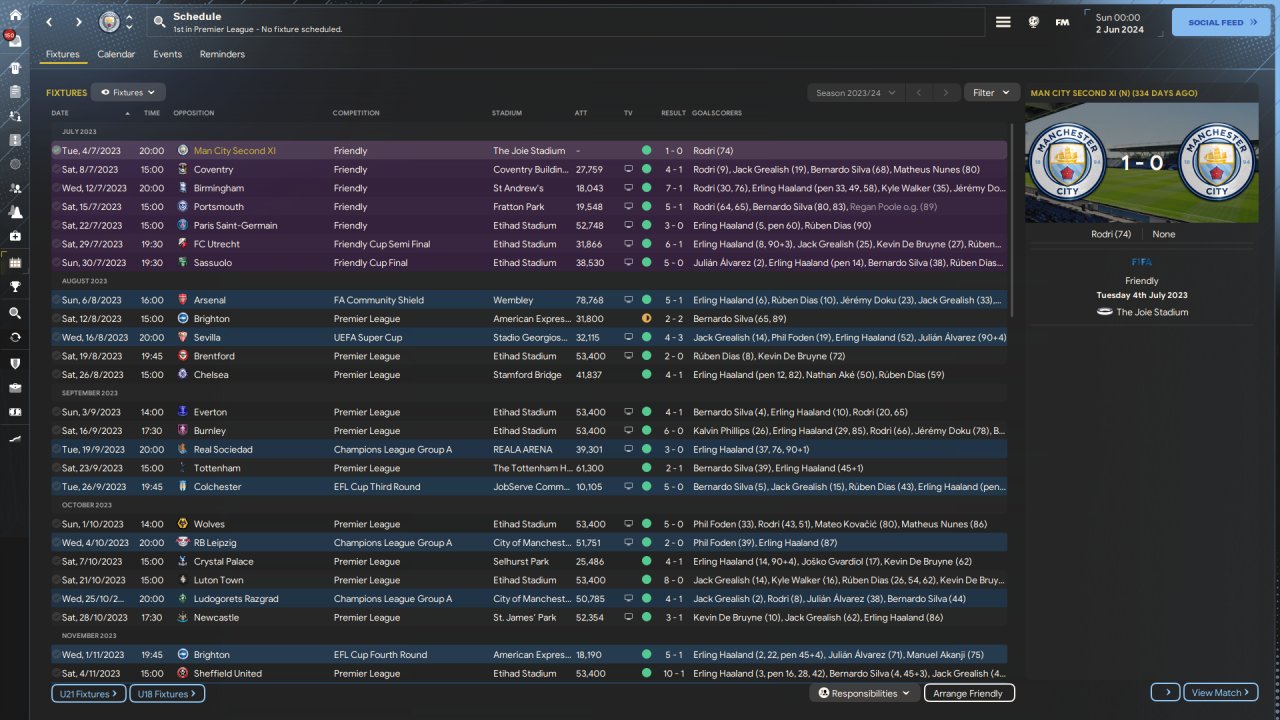Open the Competitions trophy icon
The height and width of the screenshot is (720, 1280).
[15, 287]
